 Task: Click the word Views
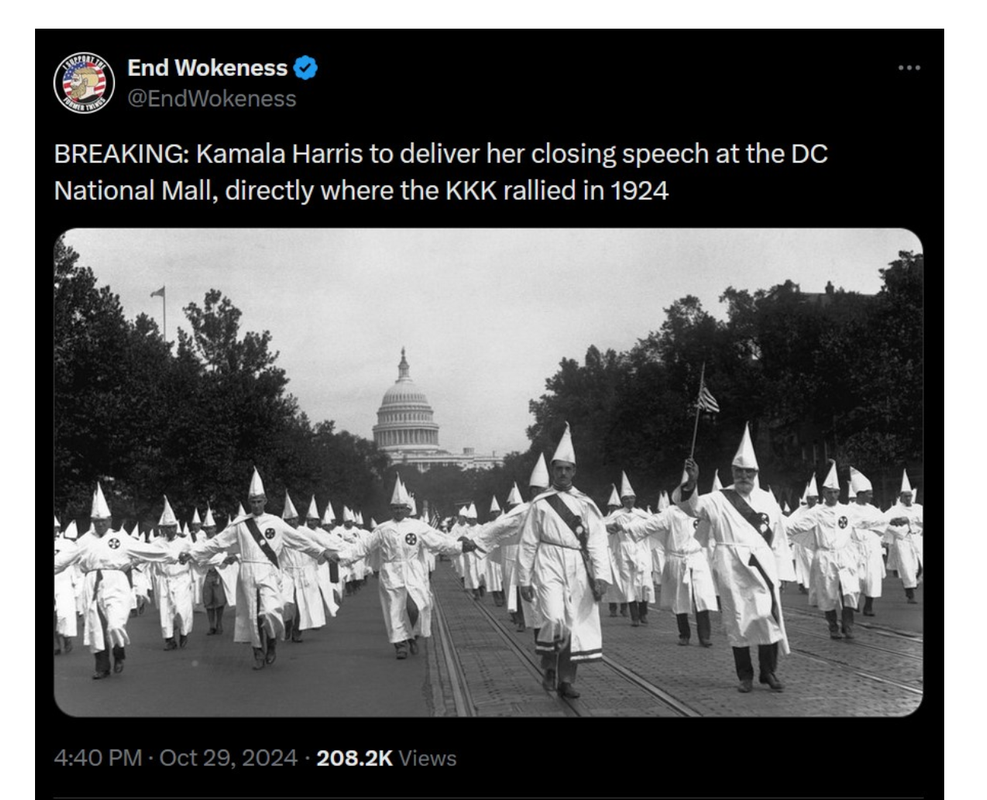coord(427,758)
